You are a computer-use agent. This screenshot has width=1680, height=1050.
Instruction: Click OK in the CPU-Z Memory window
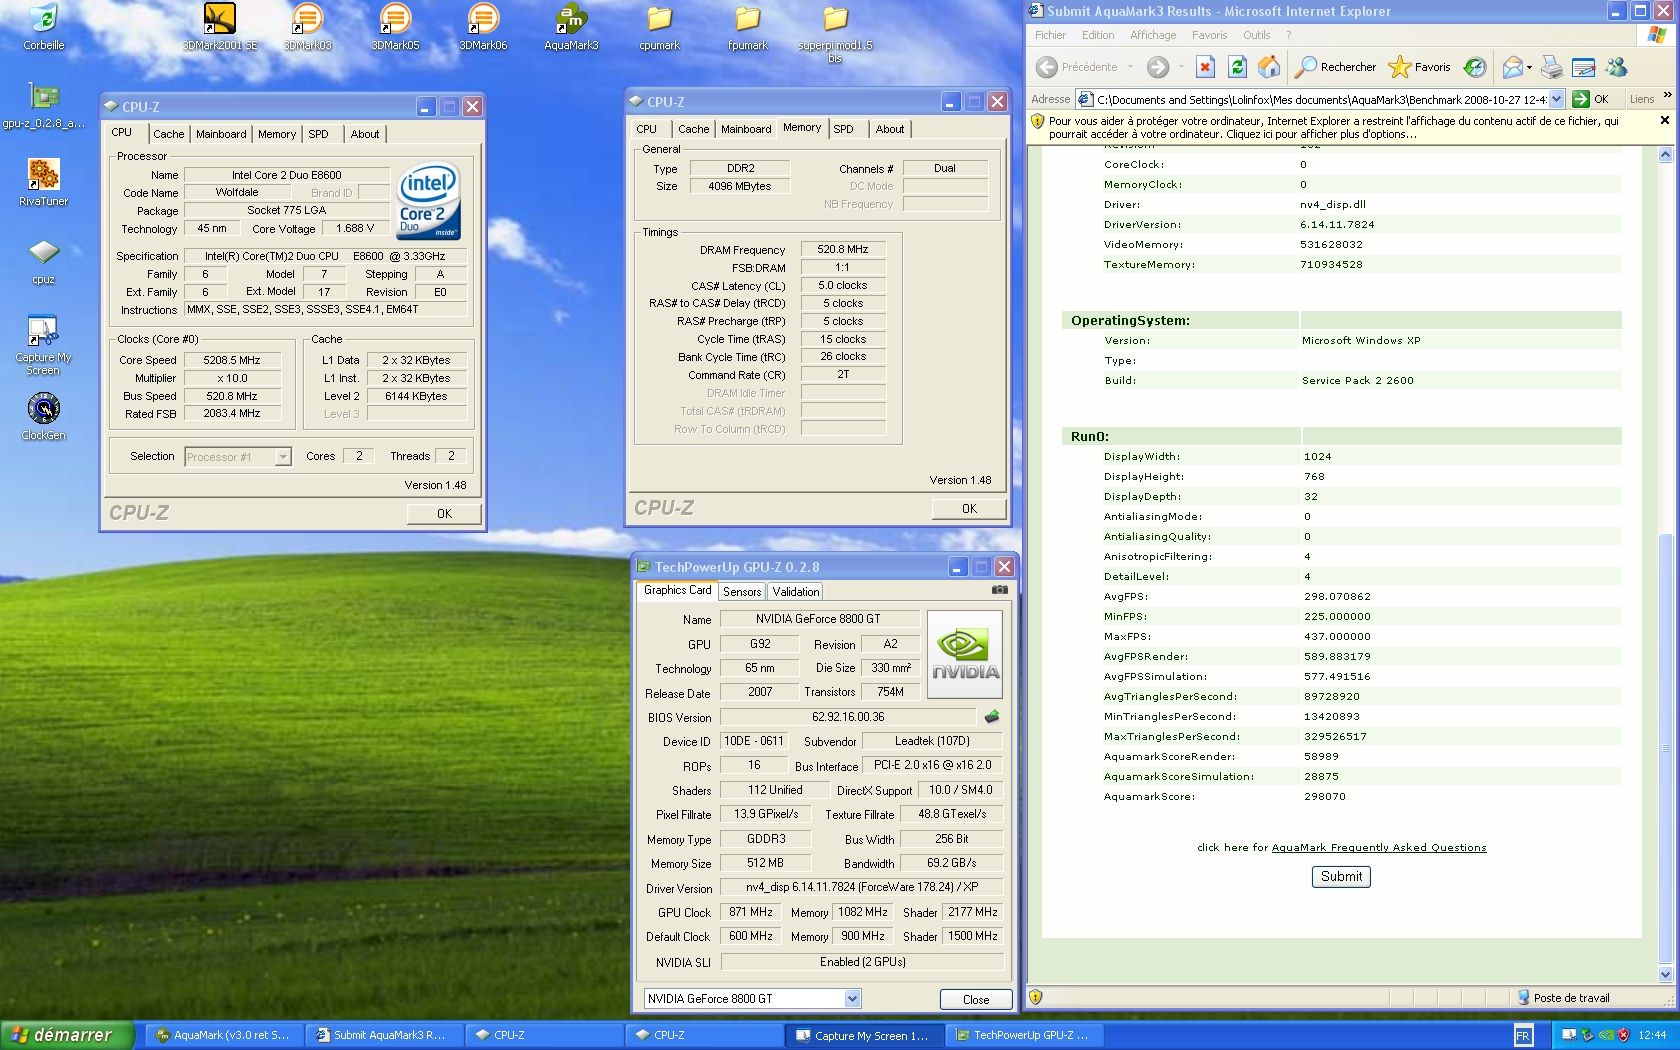click(969, 508)
